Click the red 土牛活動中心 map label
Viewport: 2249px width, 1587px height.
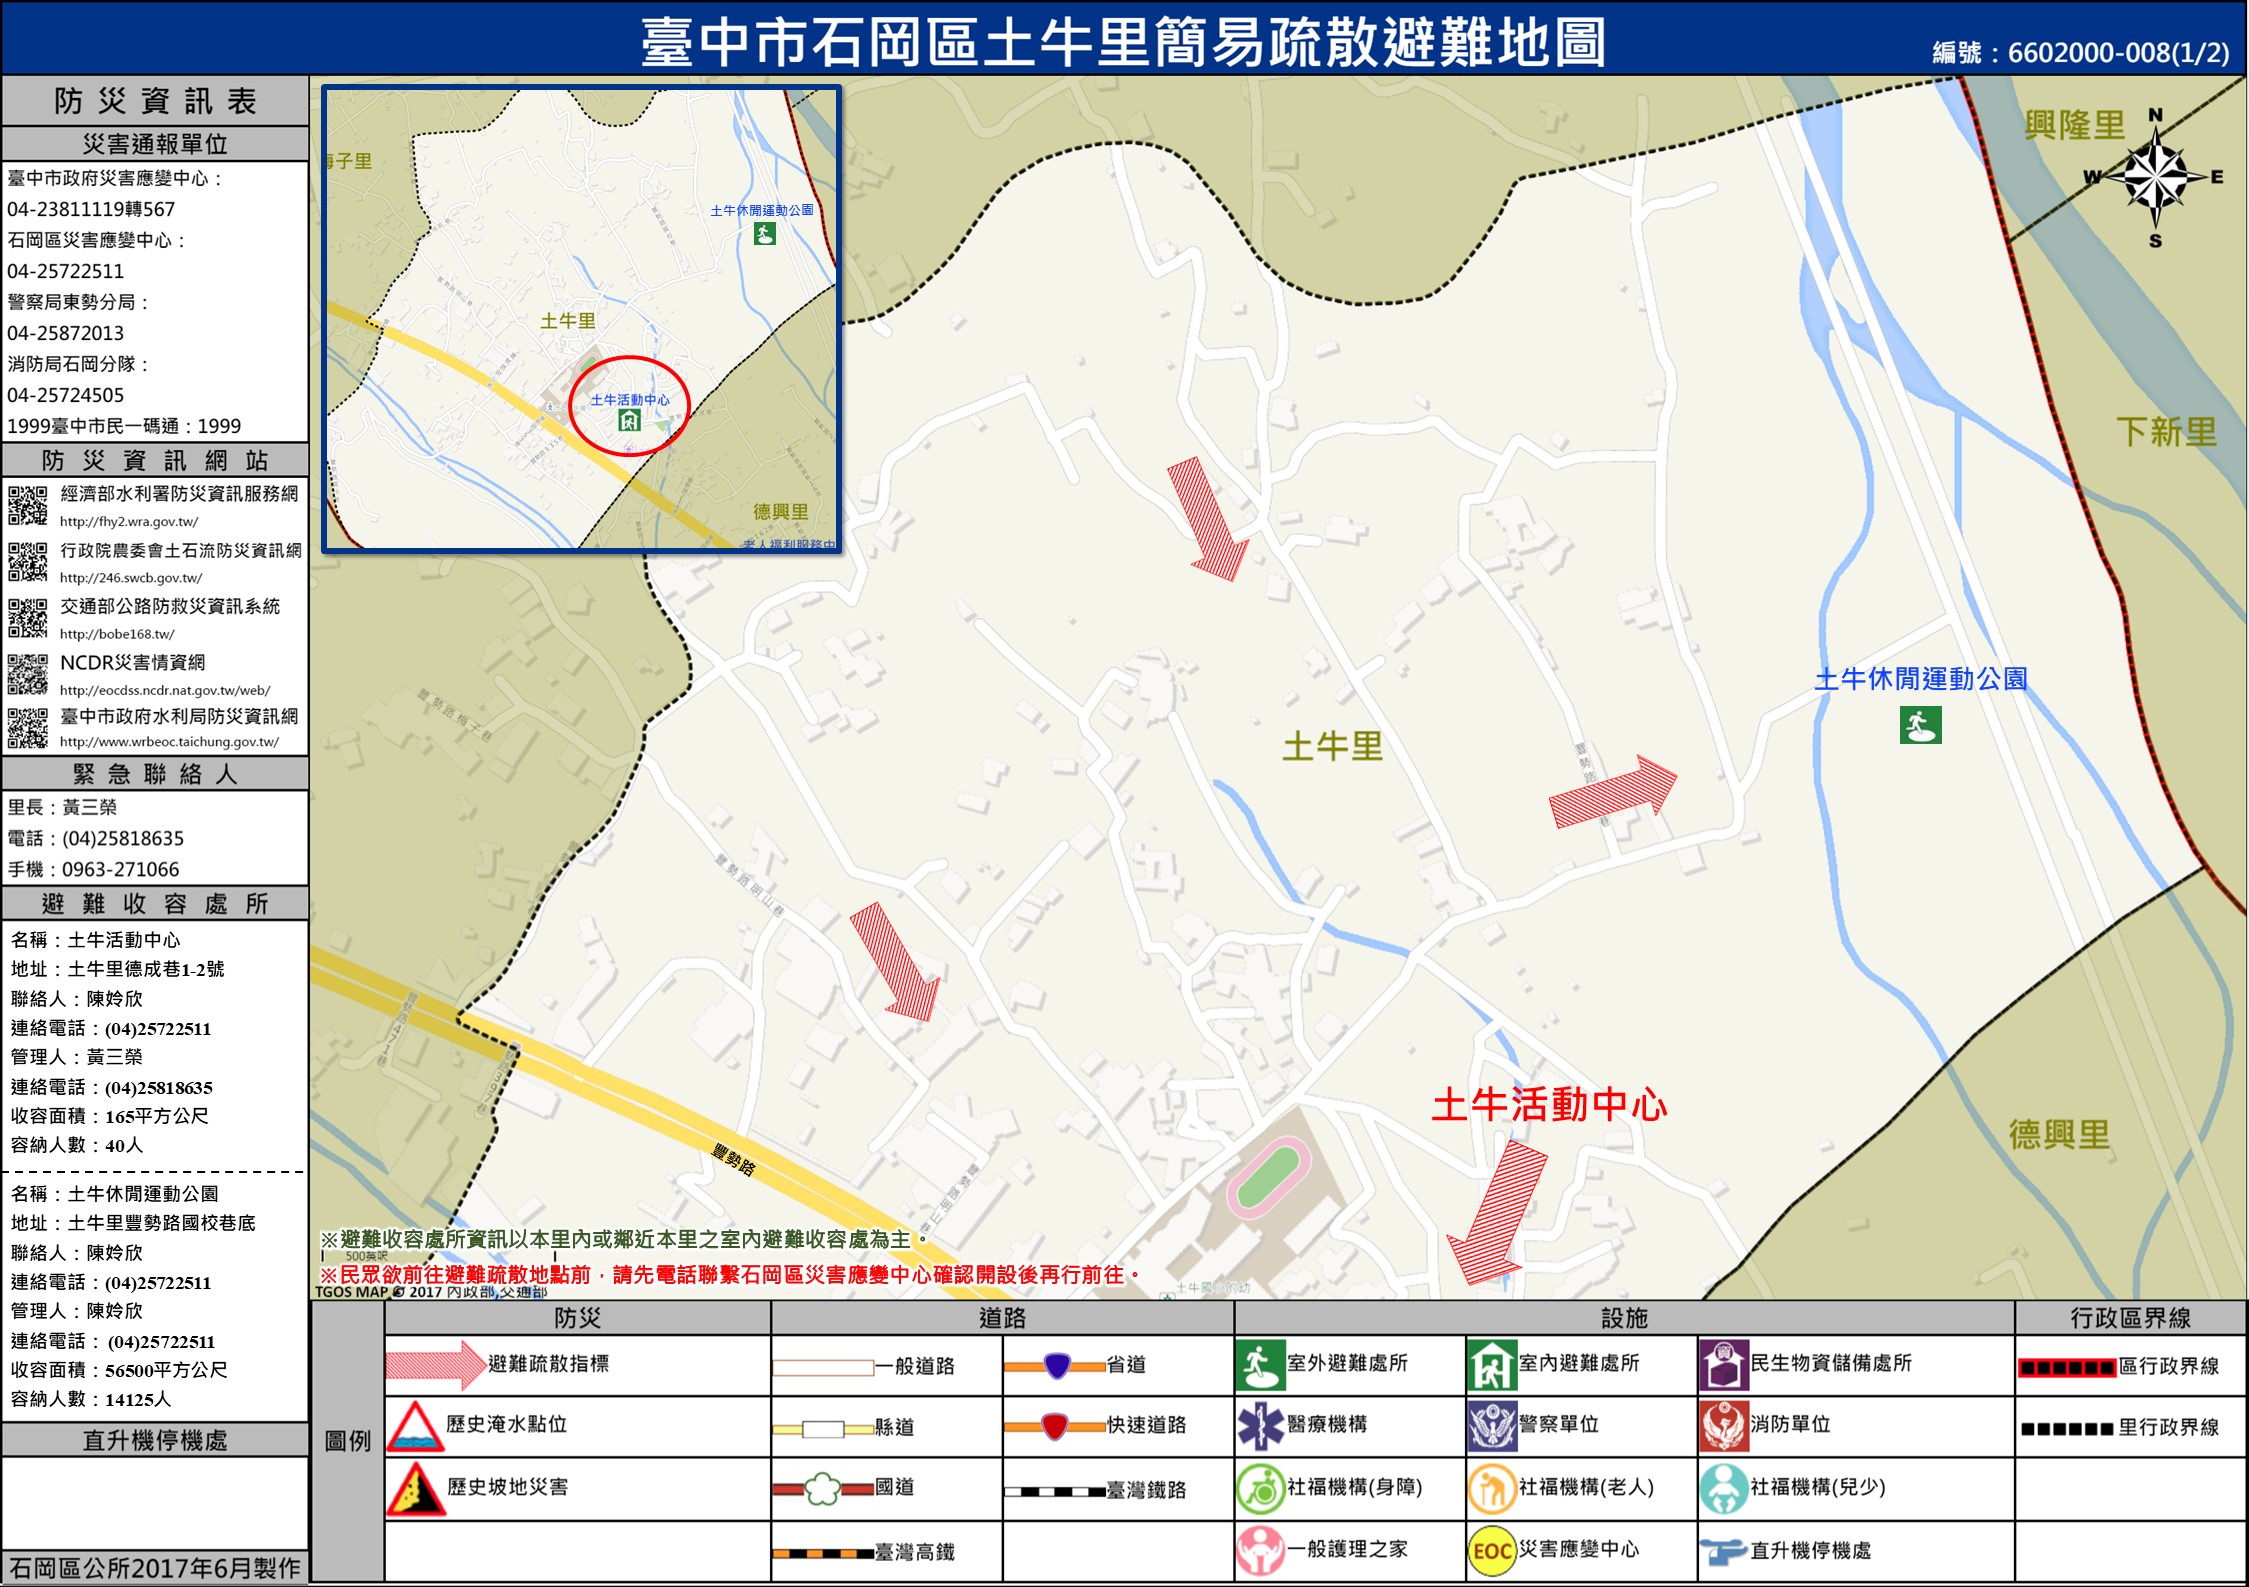(1548, 1105)
